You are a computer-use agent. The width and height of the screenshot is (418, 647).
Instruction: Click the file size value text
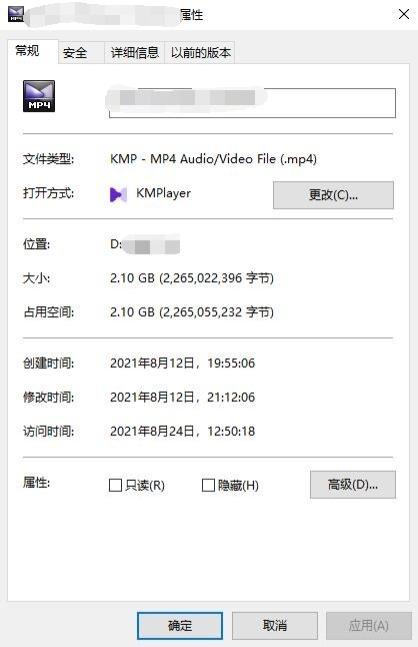coord(192,278)
